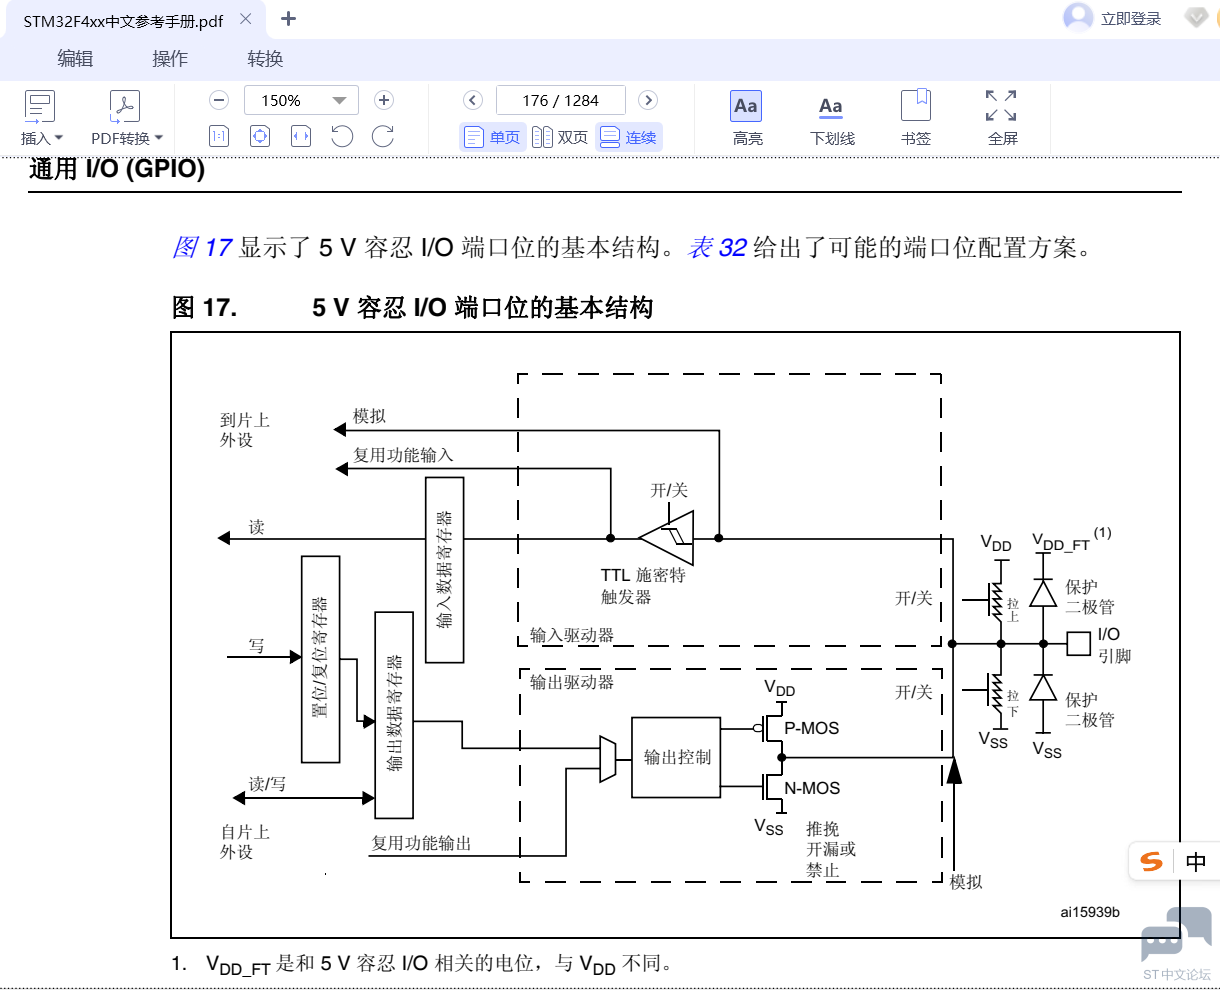Go to next page arrow
This screenshot has height=990, width=1220.
pyautogui.click(x=648, y=100)
